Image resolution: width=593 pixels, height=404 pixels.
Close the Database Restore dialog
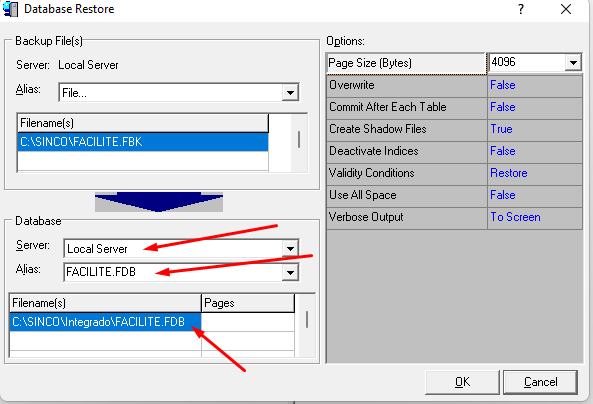coord(566,9)
